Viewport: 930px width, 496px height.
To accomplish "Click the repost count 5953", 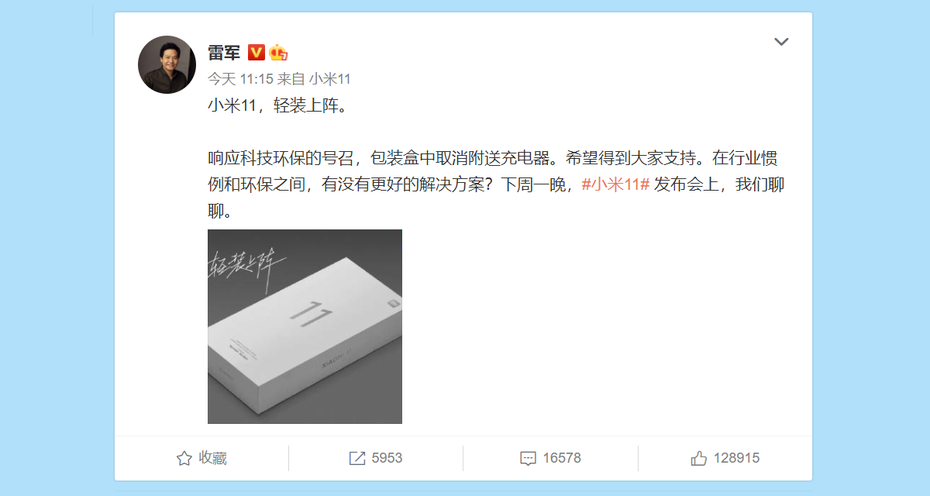I will click(x=387, y=458).
